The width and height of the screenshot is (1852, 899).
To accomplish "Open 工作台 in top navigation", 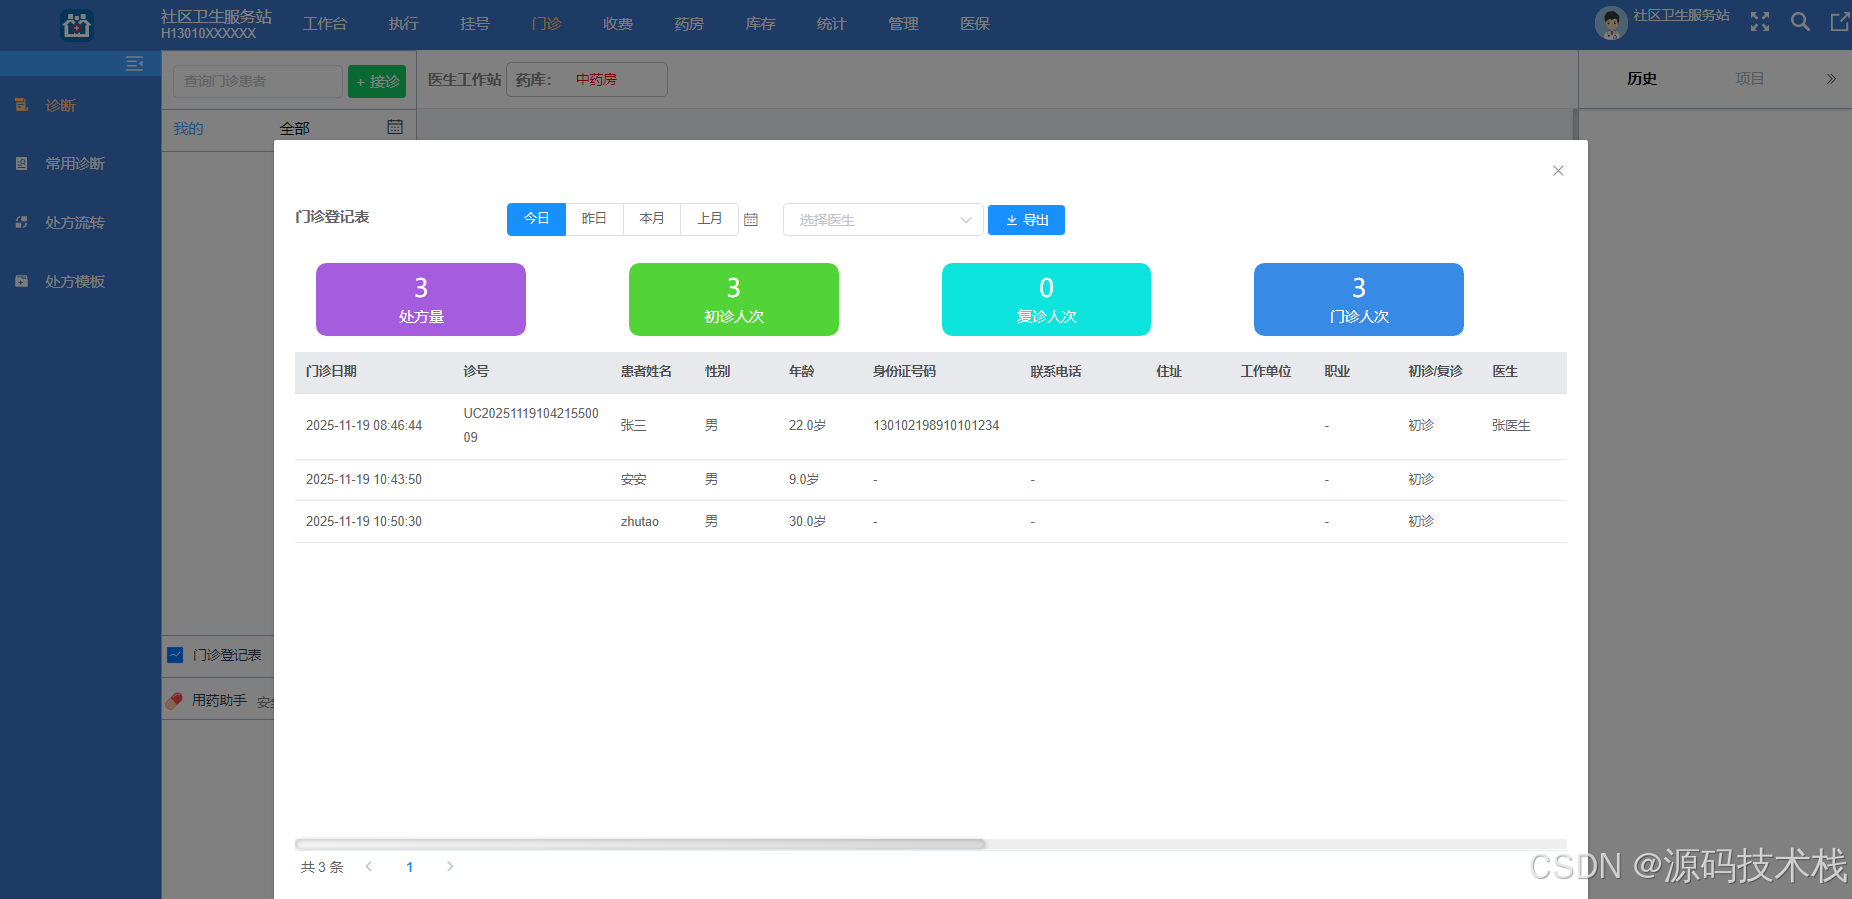I will [325, 23].
